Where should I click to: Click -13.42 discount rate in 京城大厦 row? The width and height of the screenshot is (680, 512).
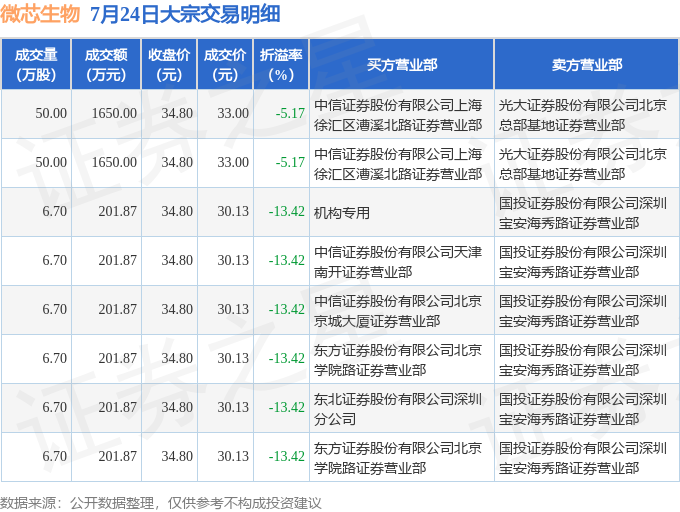287,310
